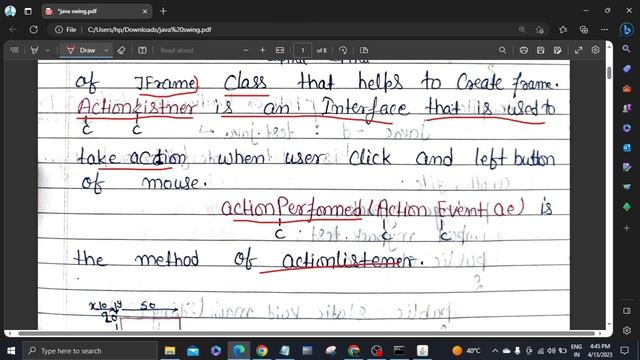
Task: Go back using the browser back arrow
Action: pyautogui.click(x=13, y=29)
